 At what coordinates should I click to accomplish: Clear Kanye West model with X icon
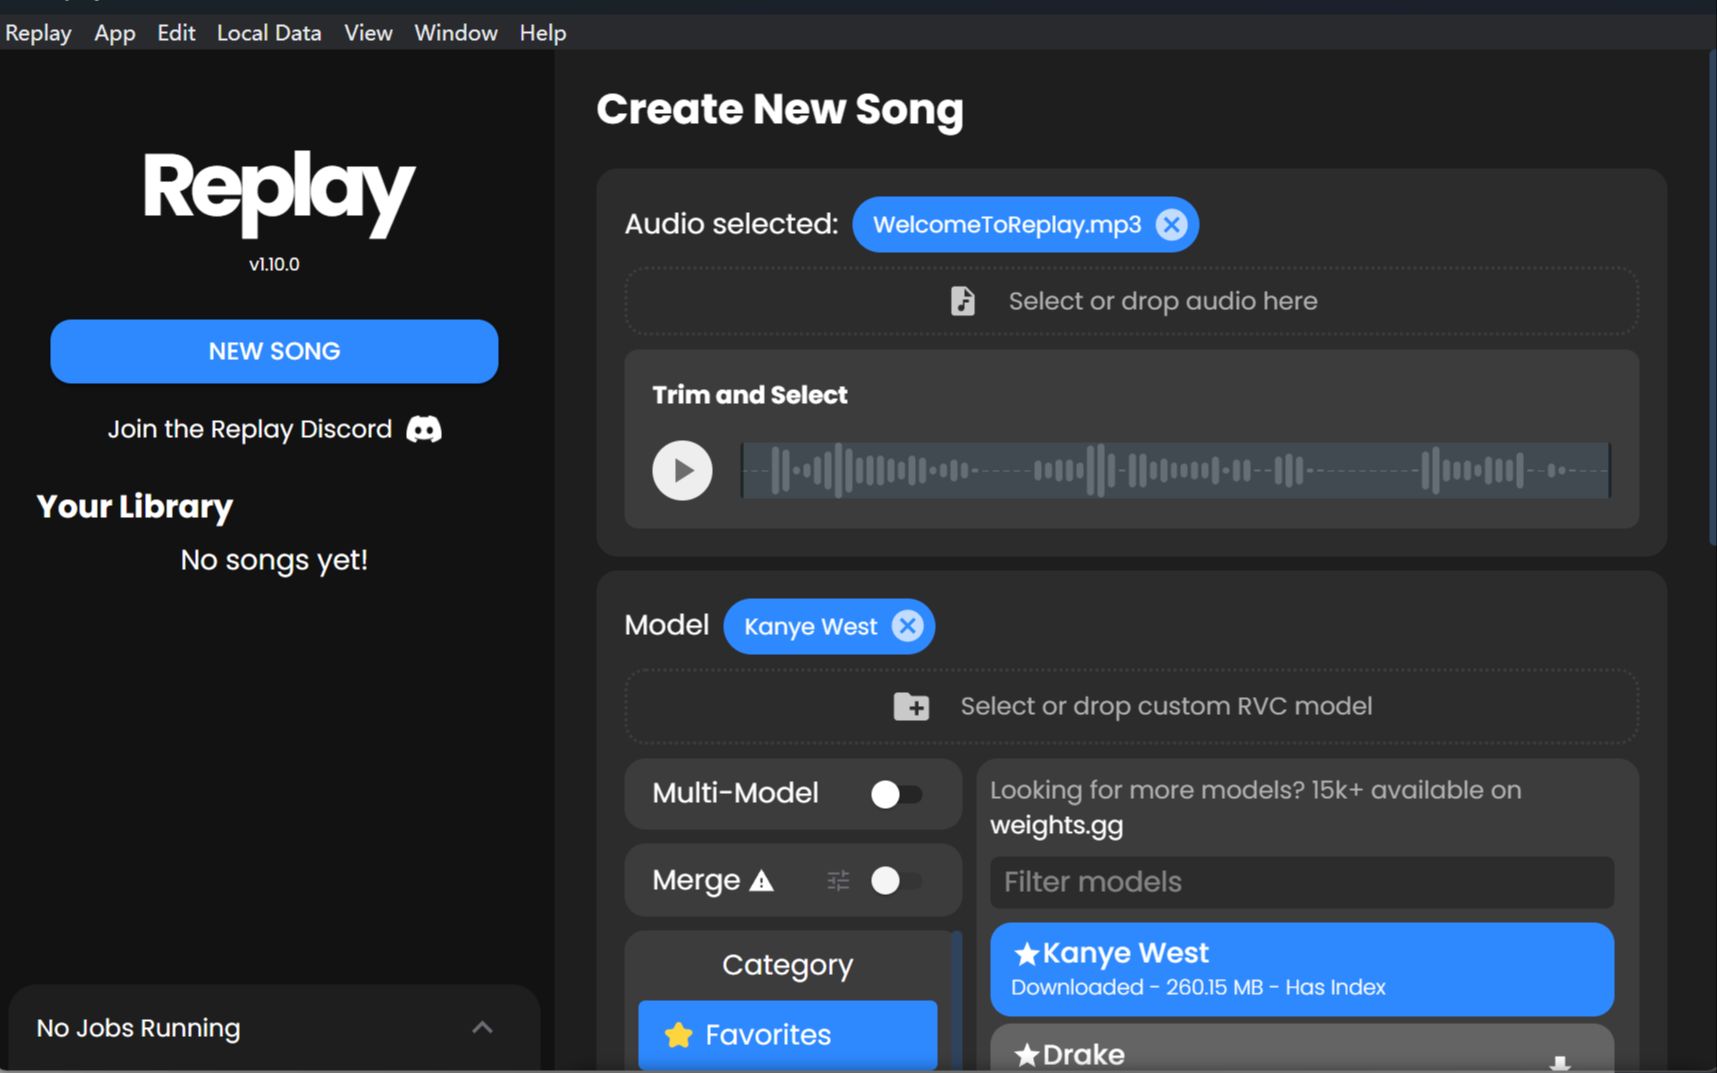(x=907, y=626)
